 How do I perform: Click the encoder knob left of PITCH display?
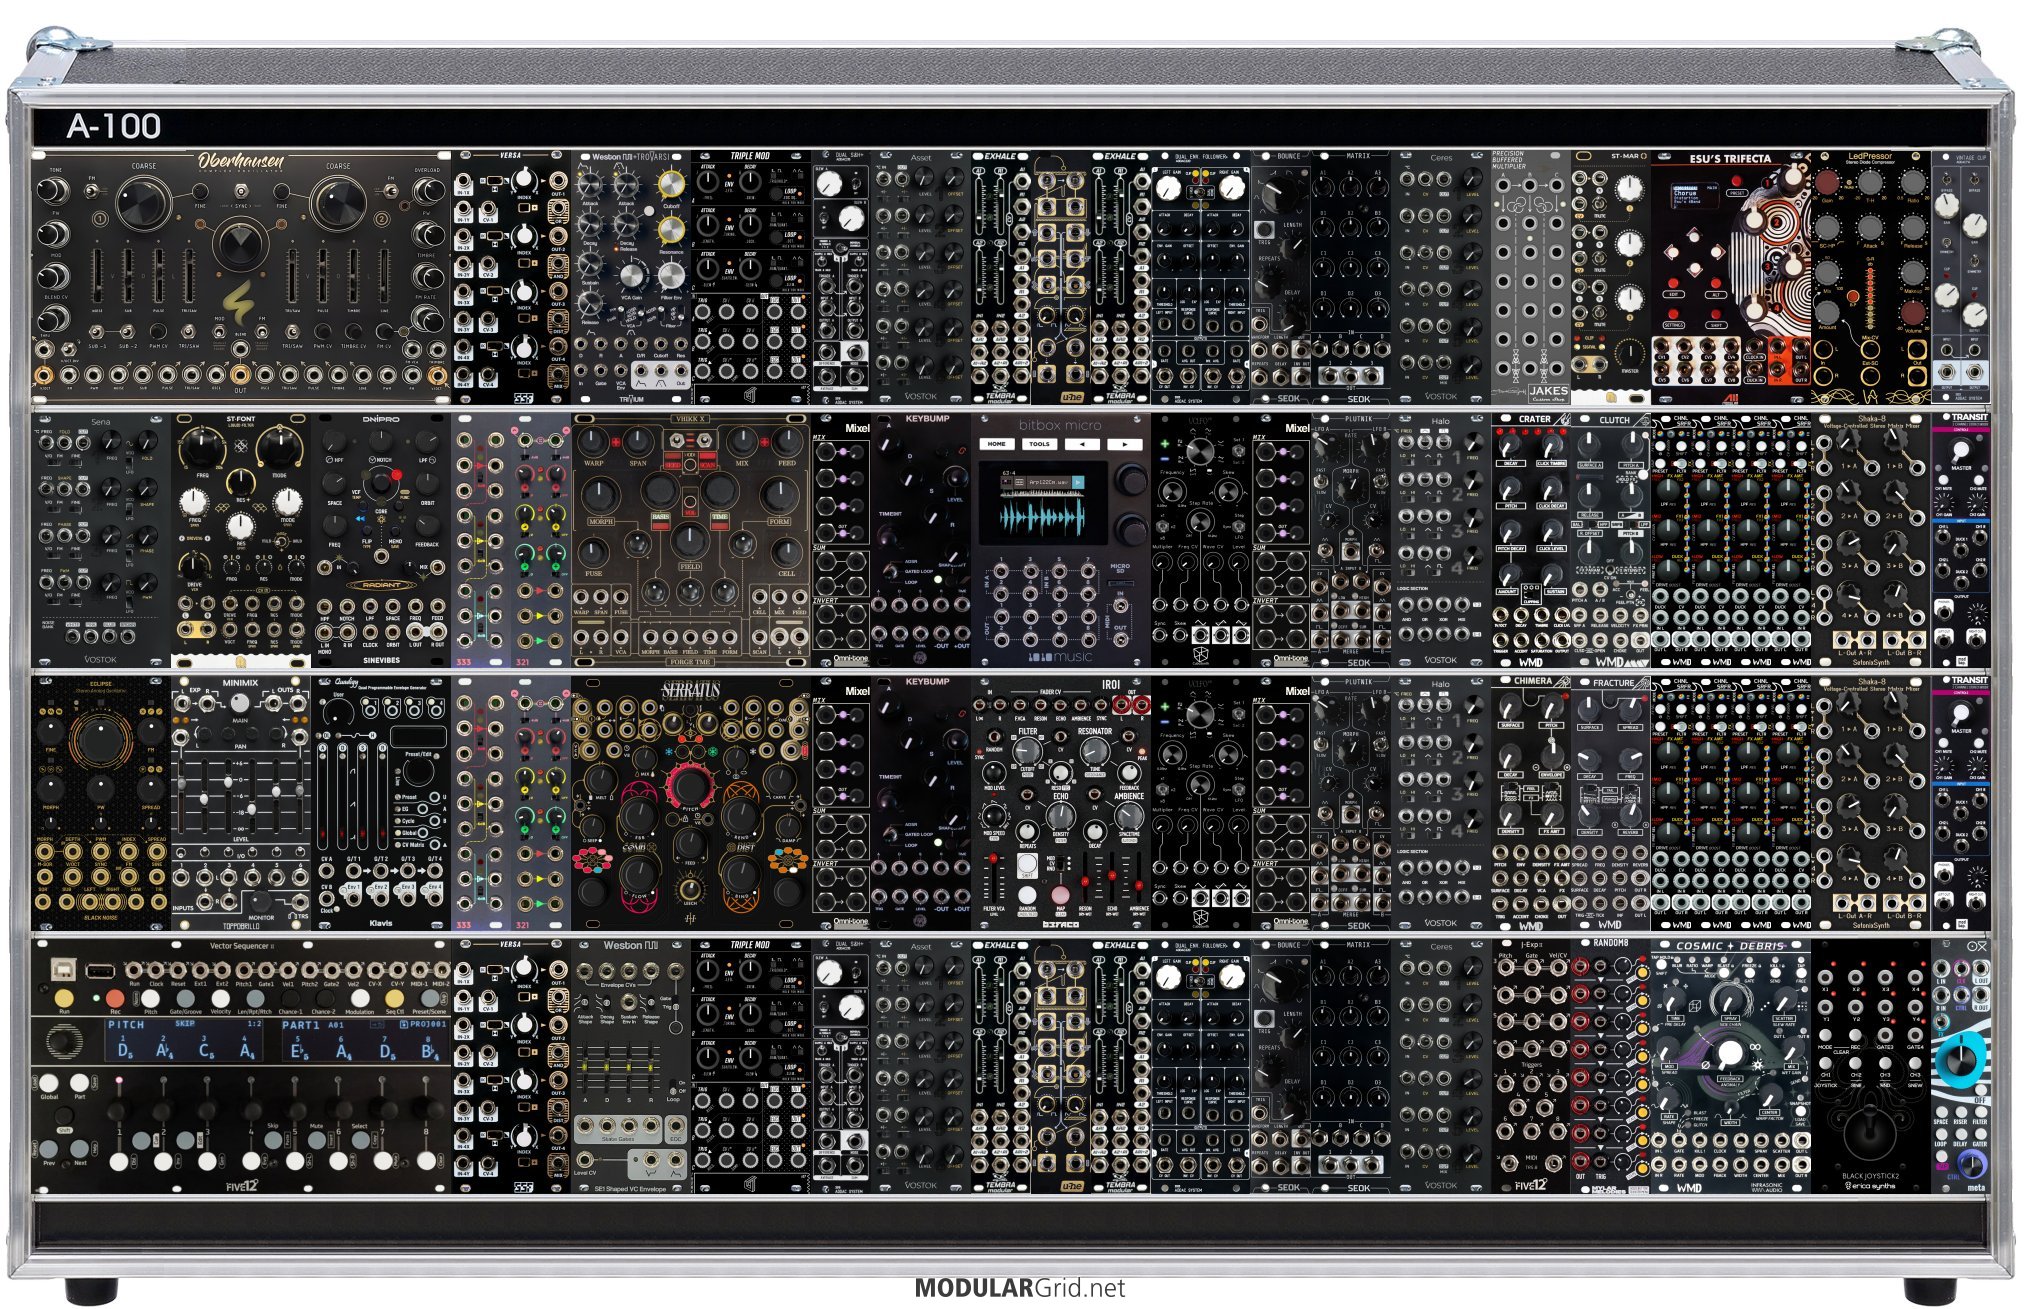coord(62,1041)
